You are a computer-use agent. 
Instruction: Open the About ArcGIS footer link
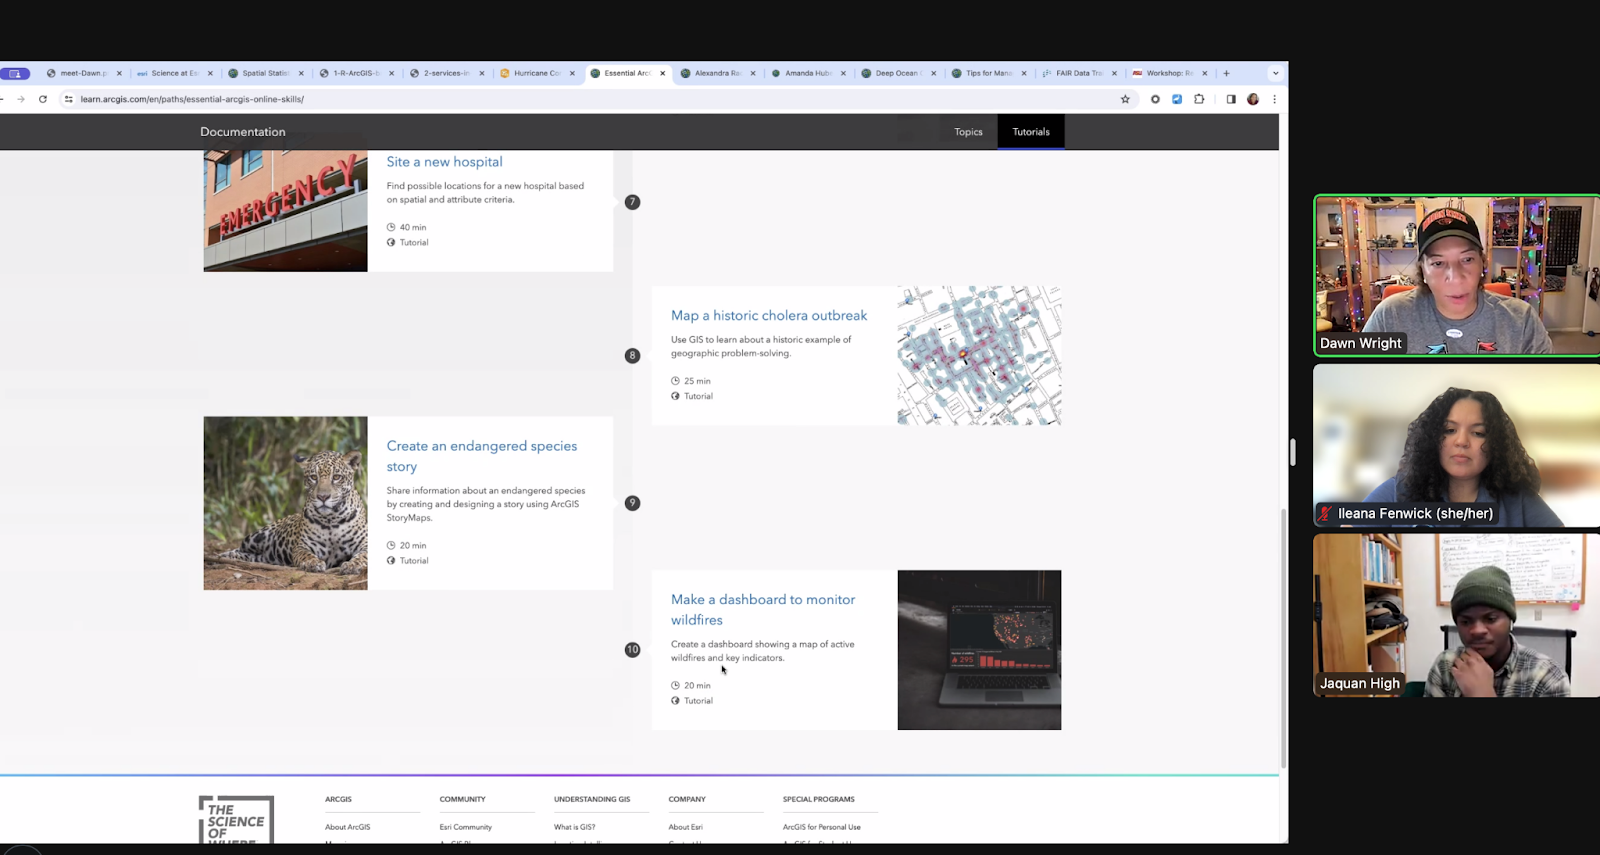point(347,827)
